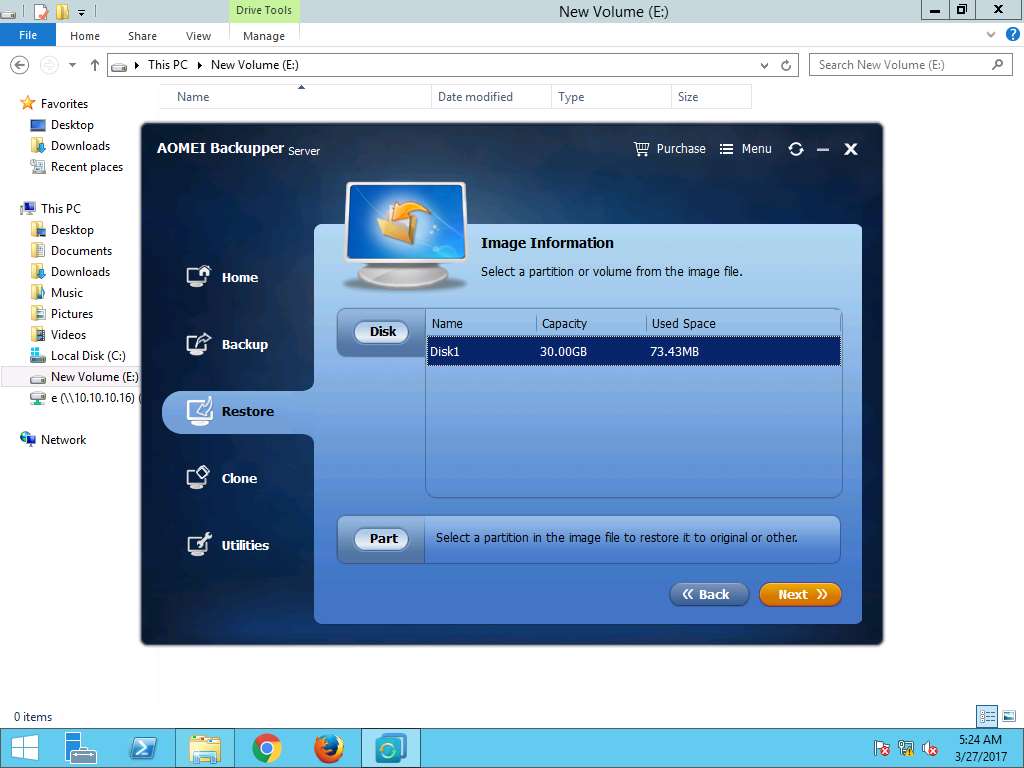Select Videos folder under This PC
Image resolution: width=1024 pixels, height=768 pixels.
click(68, 334)
